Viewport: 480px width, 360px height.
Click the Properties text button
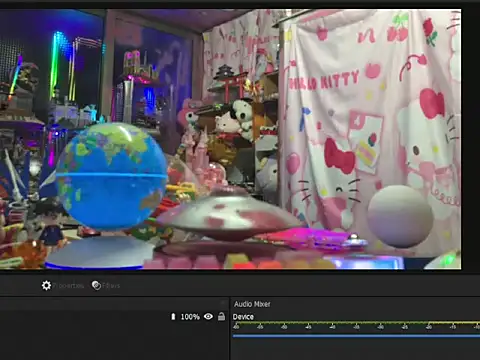click(x=68, y=286)
